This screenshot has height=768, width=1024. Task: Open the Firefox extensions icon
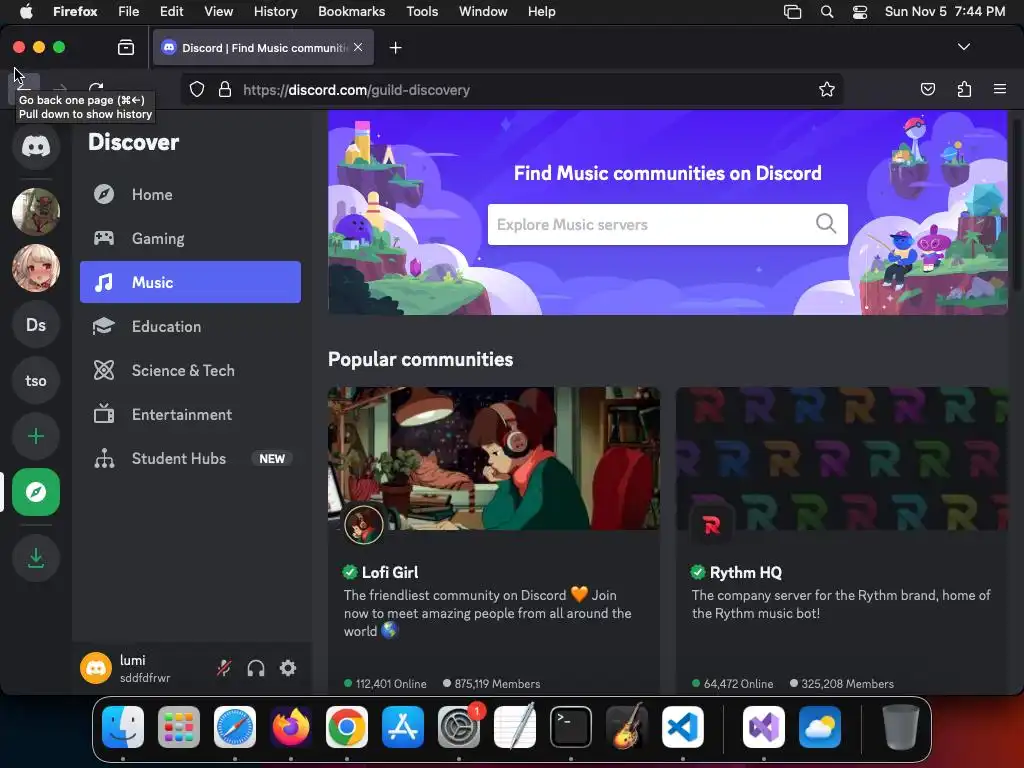point(964,89)
